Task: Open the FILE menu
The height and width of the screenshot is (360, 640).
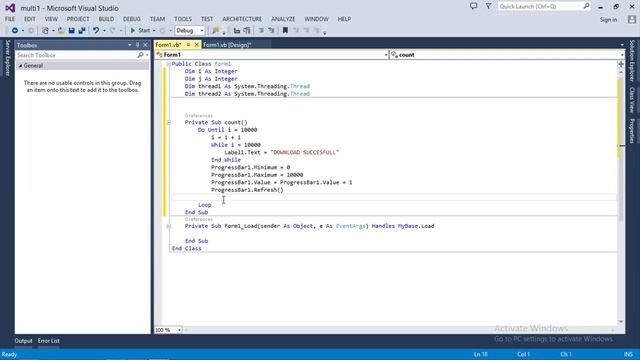Action: 10,19
